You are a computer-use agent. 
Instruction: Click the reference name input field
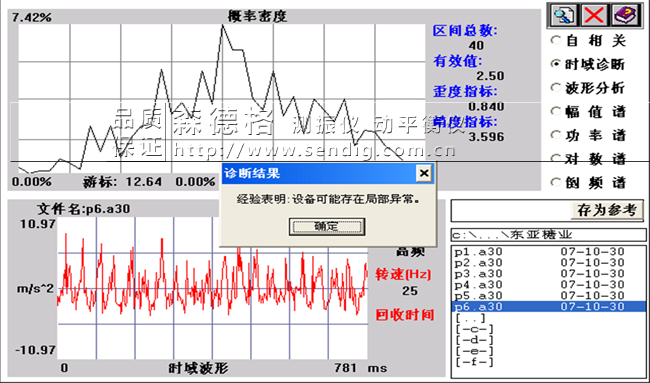[x=511, y=211]
